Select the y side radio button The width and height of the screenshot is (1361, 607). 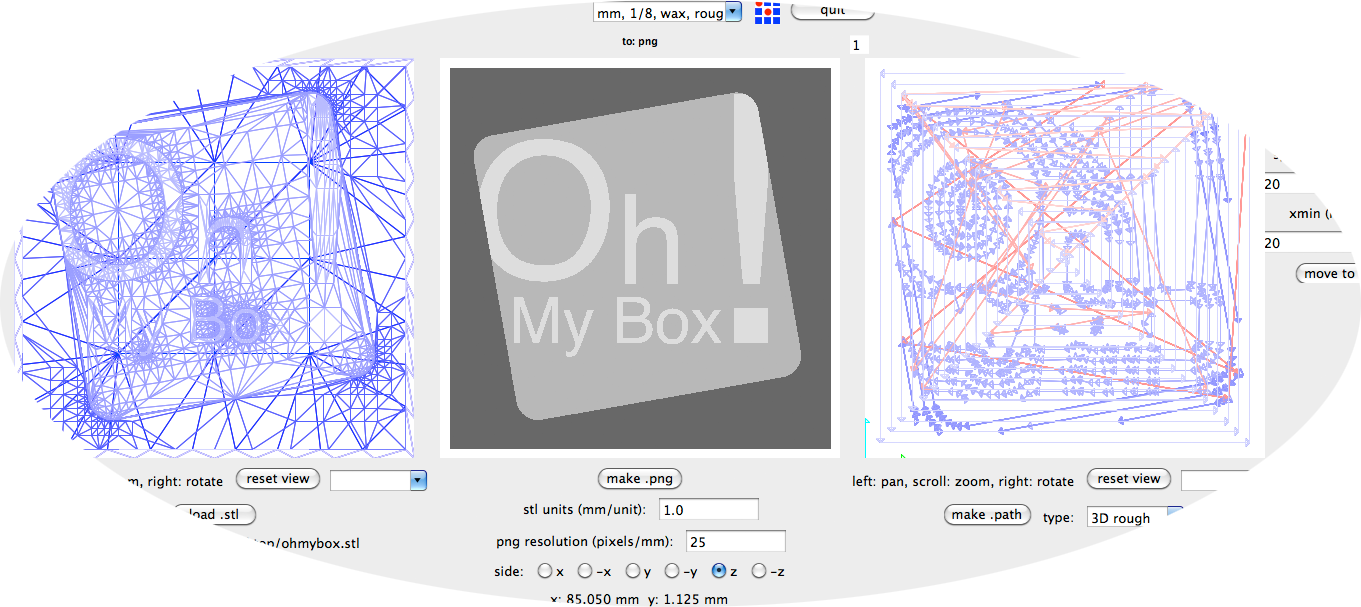point(632,571)
